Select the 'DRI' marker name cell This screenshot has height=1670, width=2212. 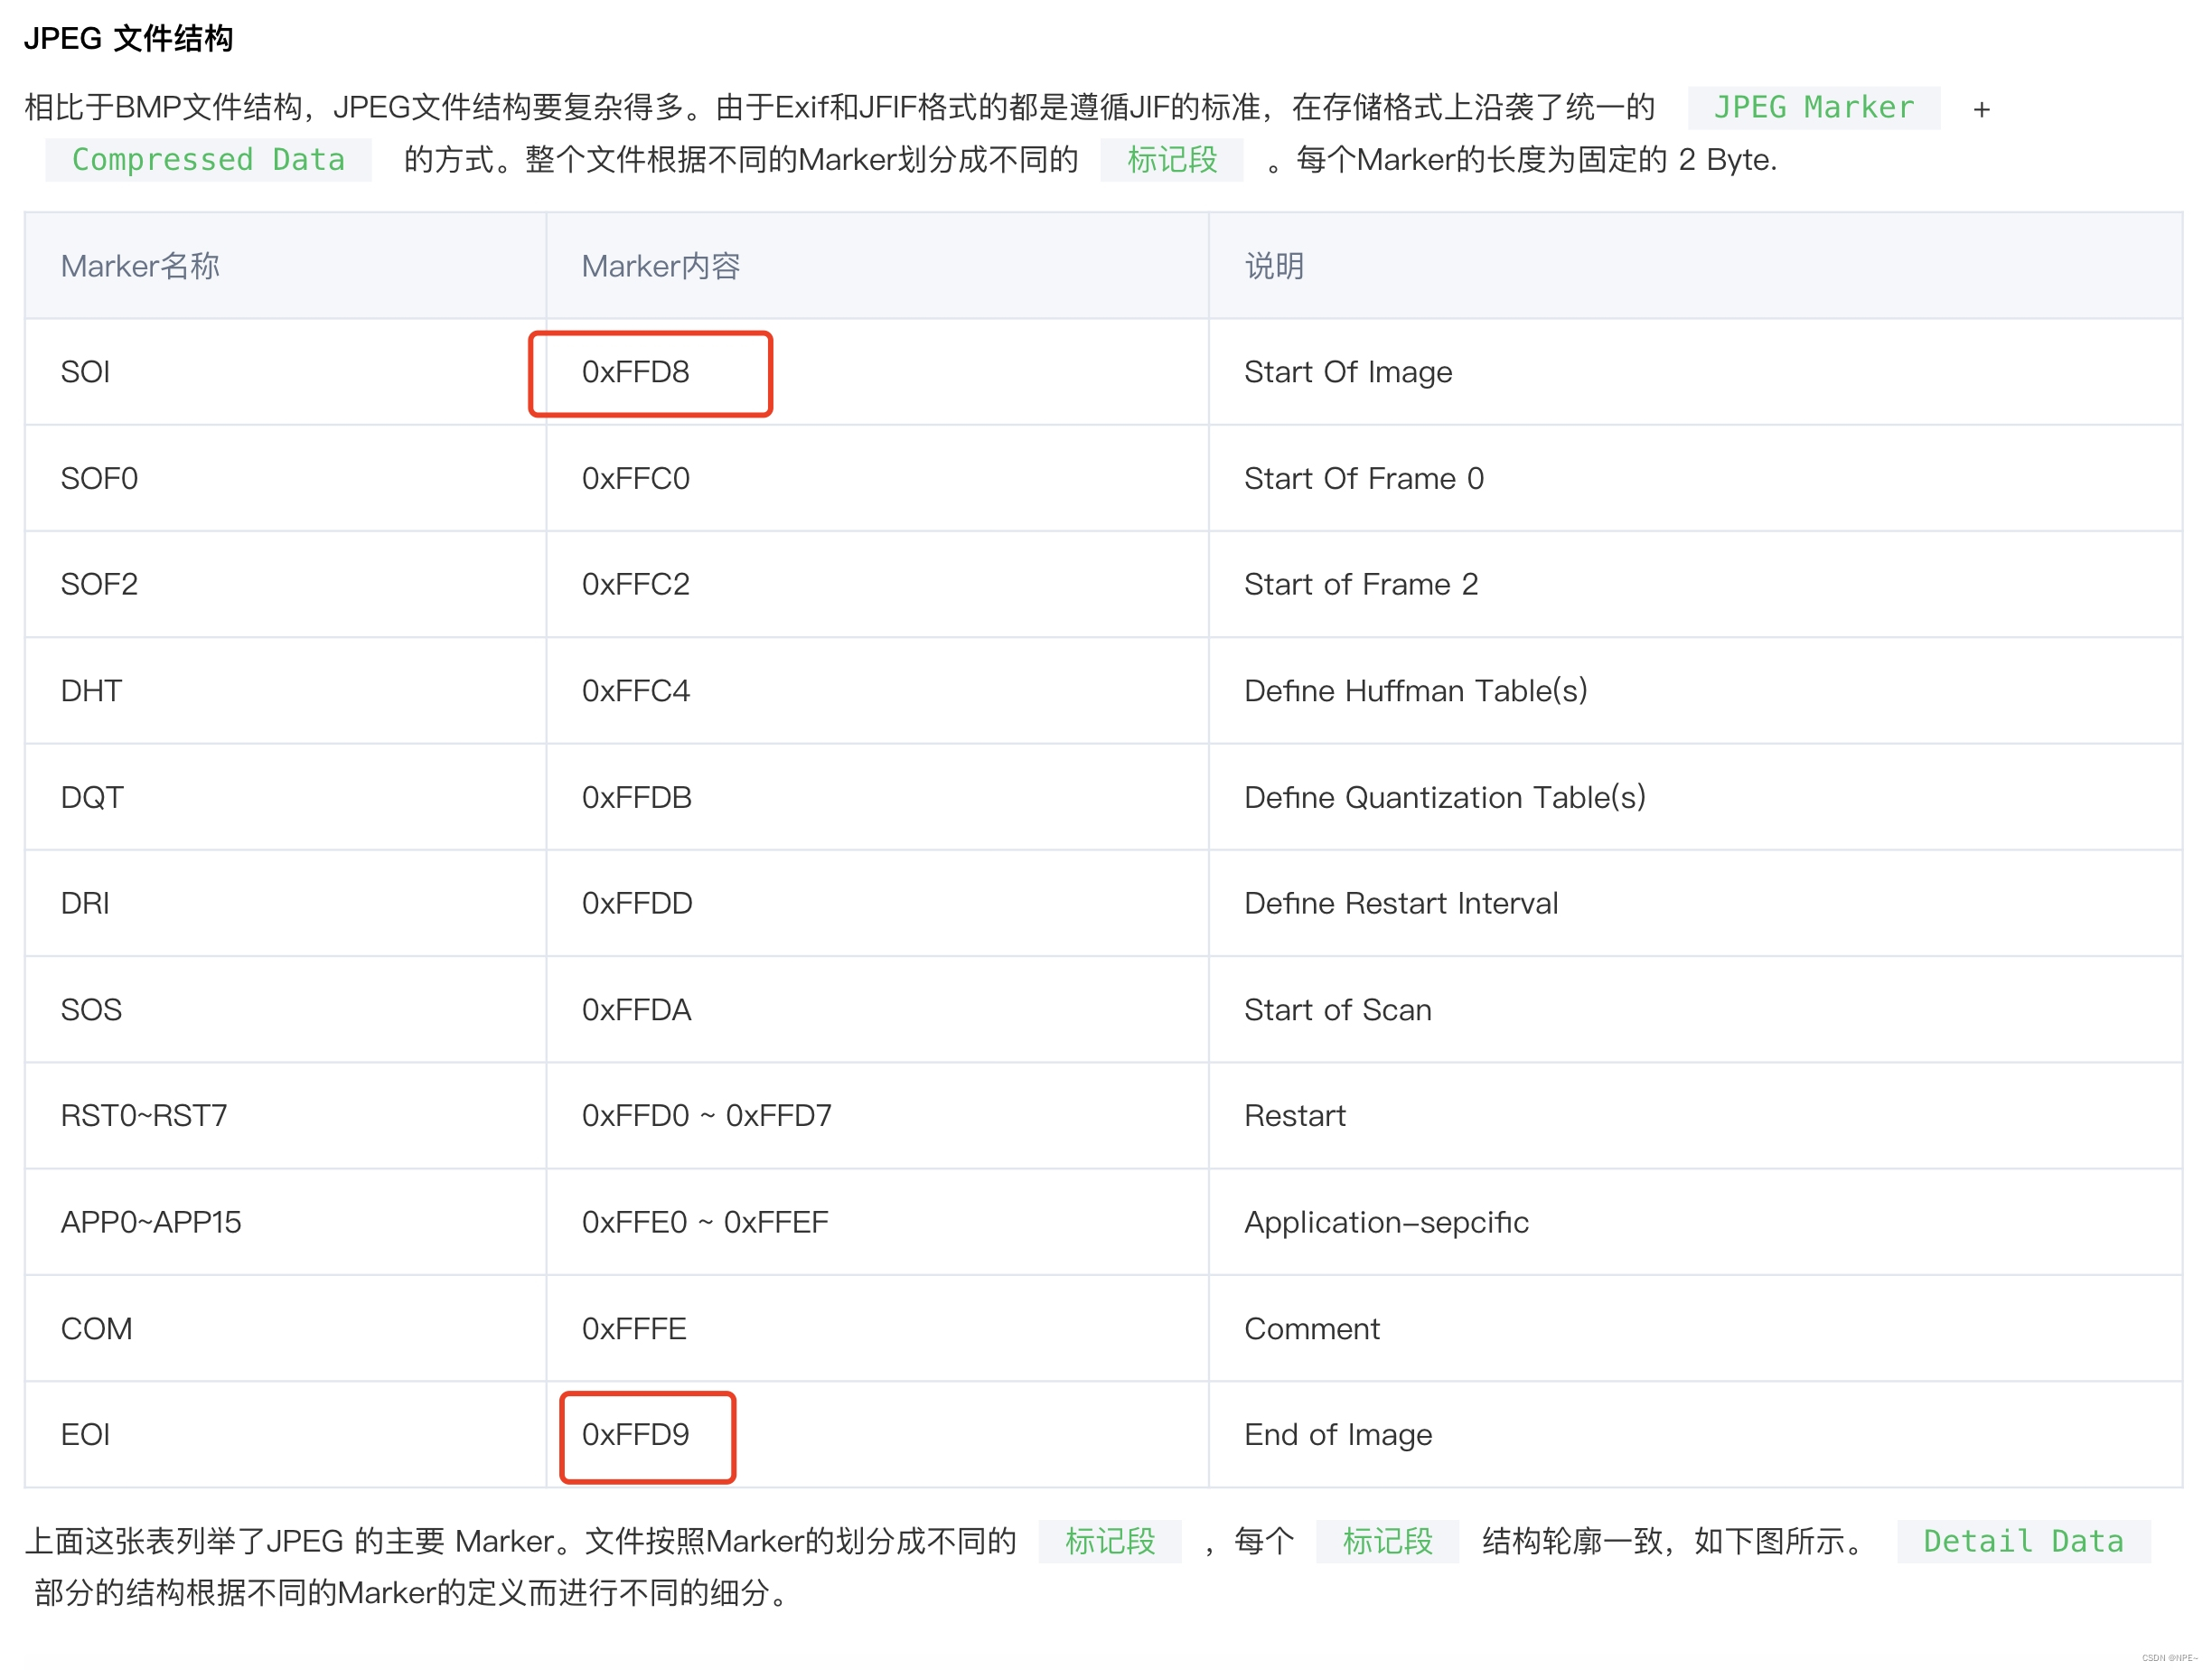[285, 904]
